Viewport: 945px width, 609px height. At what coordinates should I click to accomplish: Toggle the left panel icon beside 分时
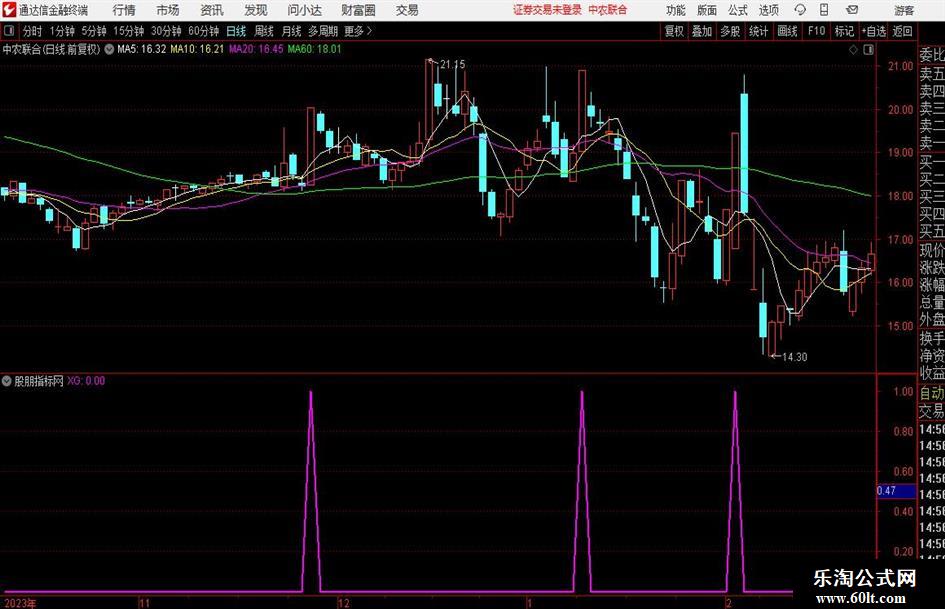9,31
